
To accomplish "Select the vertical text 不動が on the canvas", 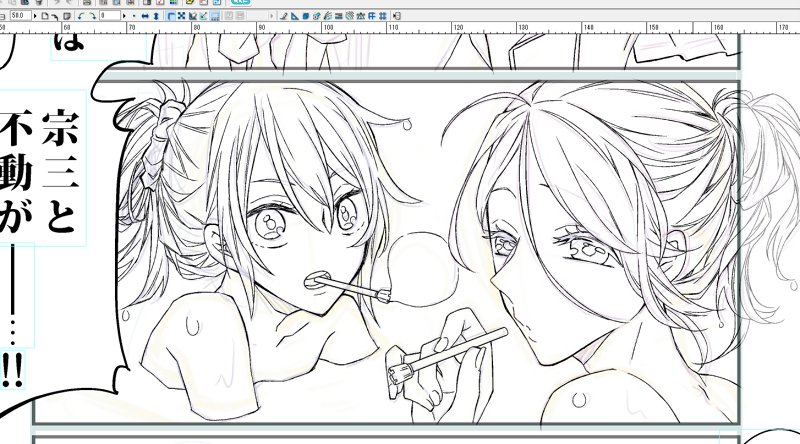I will tap(15, 172).
